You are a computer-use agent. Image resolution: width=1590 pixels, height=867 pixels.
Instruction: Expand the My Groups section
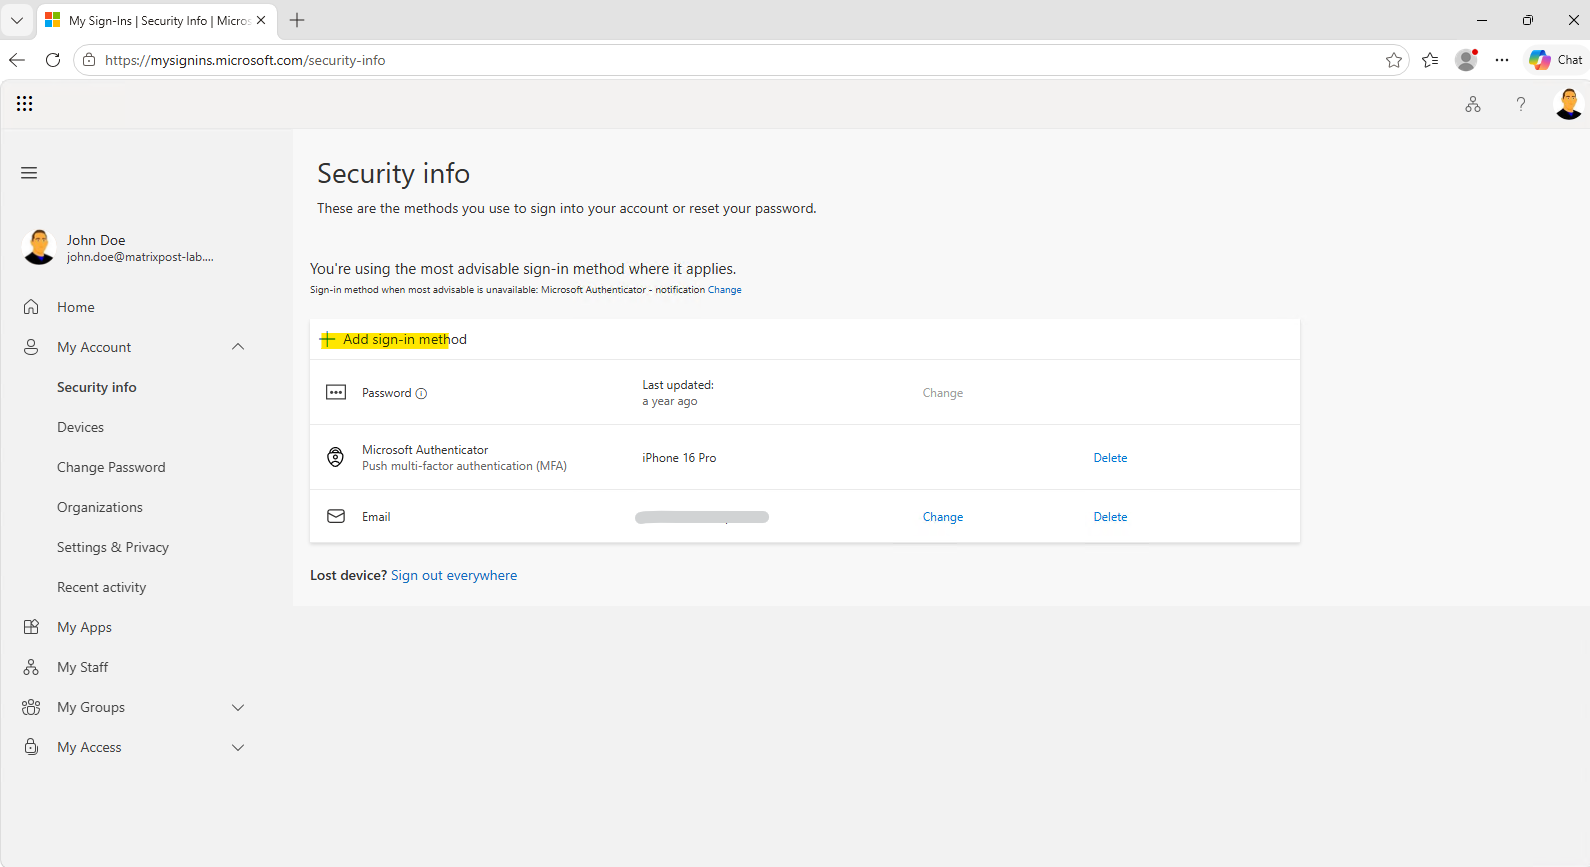(x=238, y=707)
